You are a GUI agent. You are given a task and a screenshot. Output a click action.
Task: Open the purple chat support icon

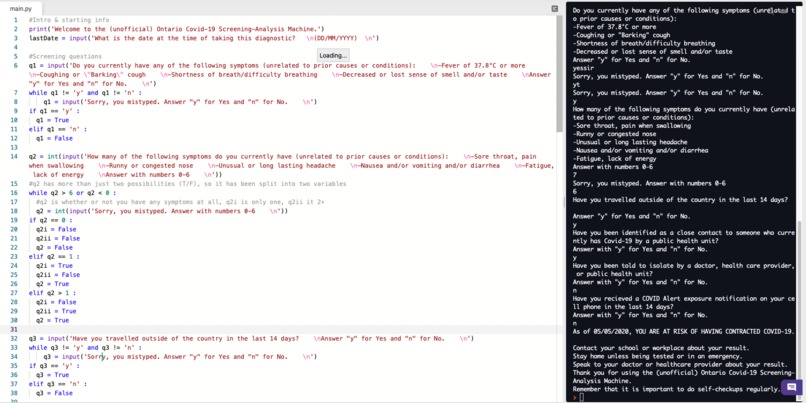[792, 387]
